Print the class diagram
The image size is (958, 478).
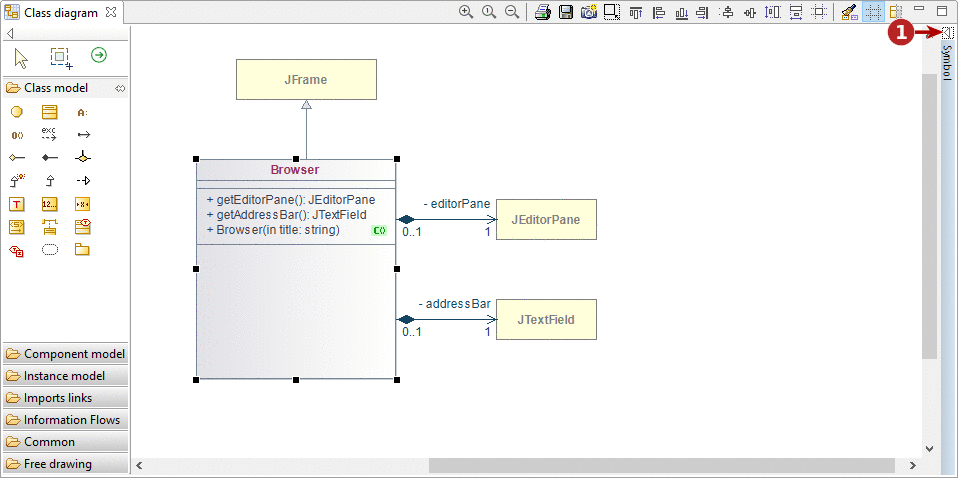point(542,12)
